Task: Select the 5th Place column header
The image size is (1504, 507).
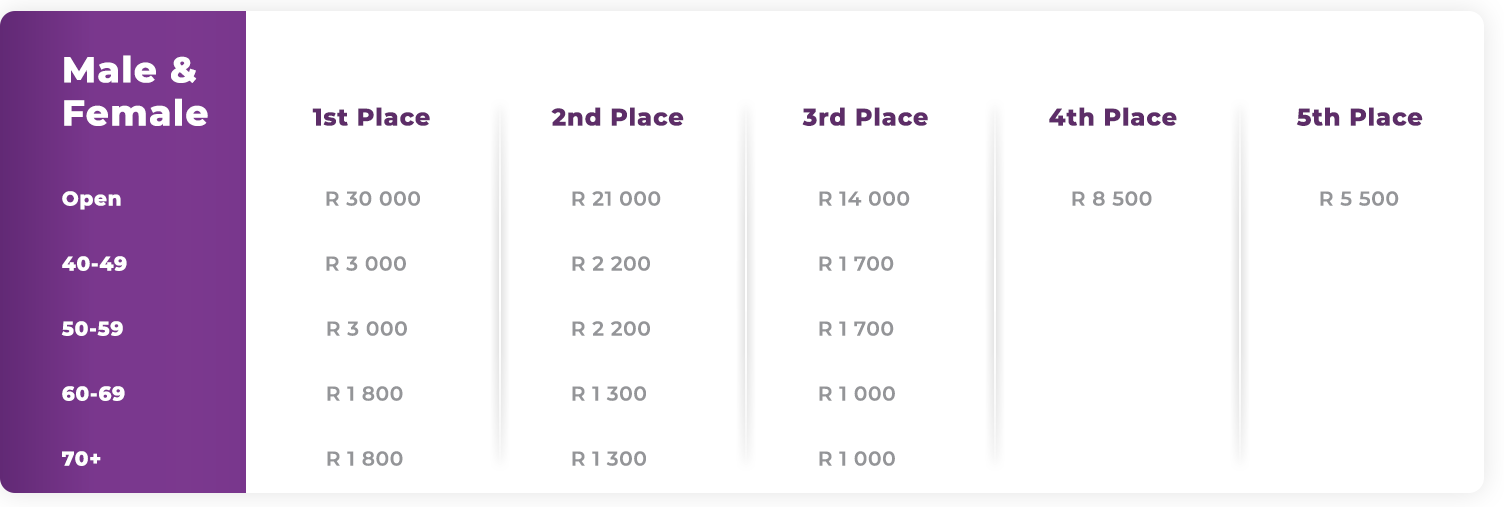Action: tap(1360, 117)
